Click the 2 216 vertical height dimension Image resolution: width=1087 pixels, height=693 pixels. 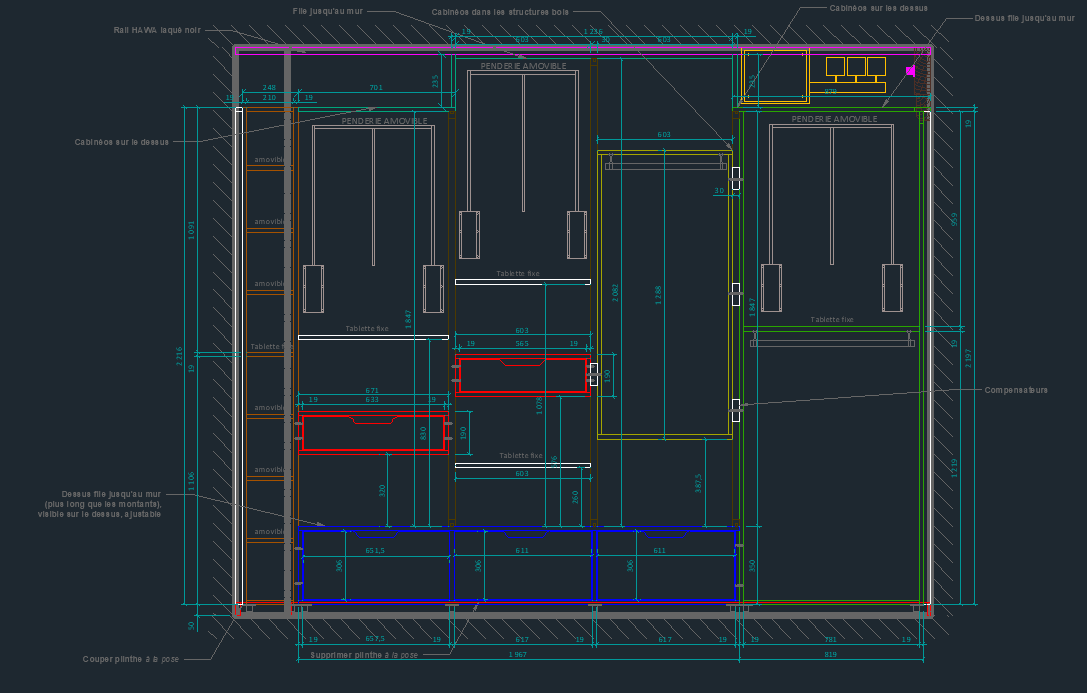pyautogui.click(x=180, y=357)
